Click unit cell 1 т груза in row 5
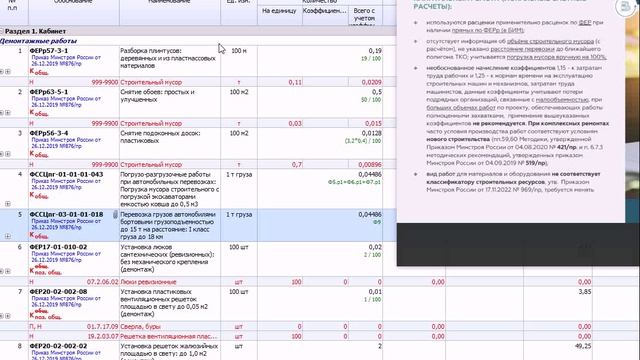640x360 pixels. [239, 214]
